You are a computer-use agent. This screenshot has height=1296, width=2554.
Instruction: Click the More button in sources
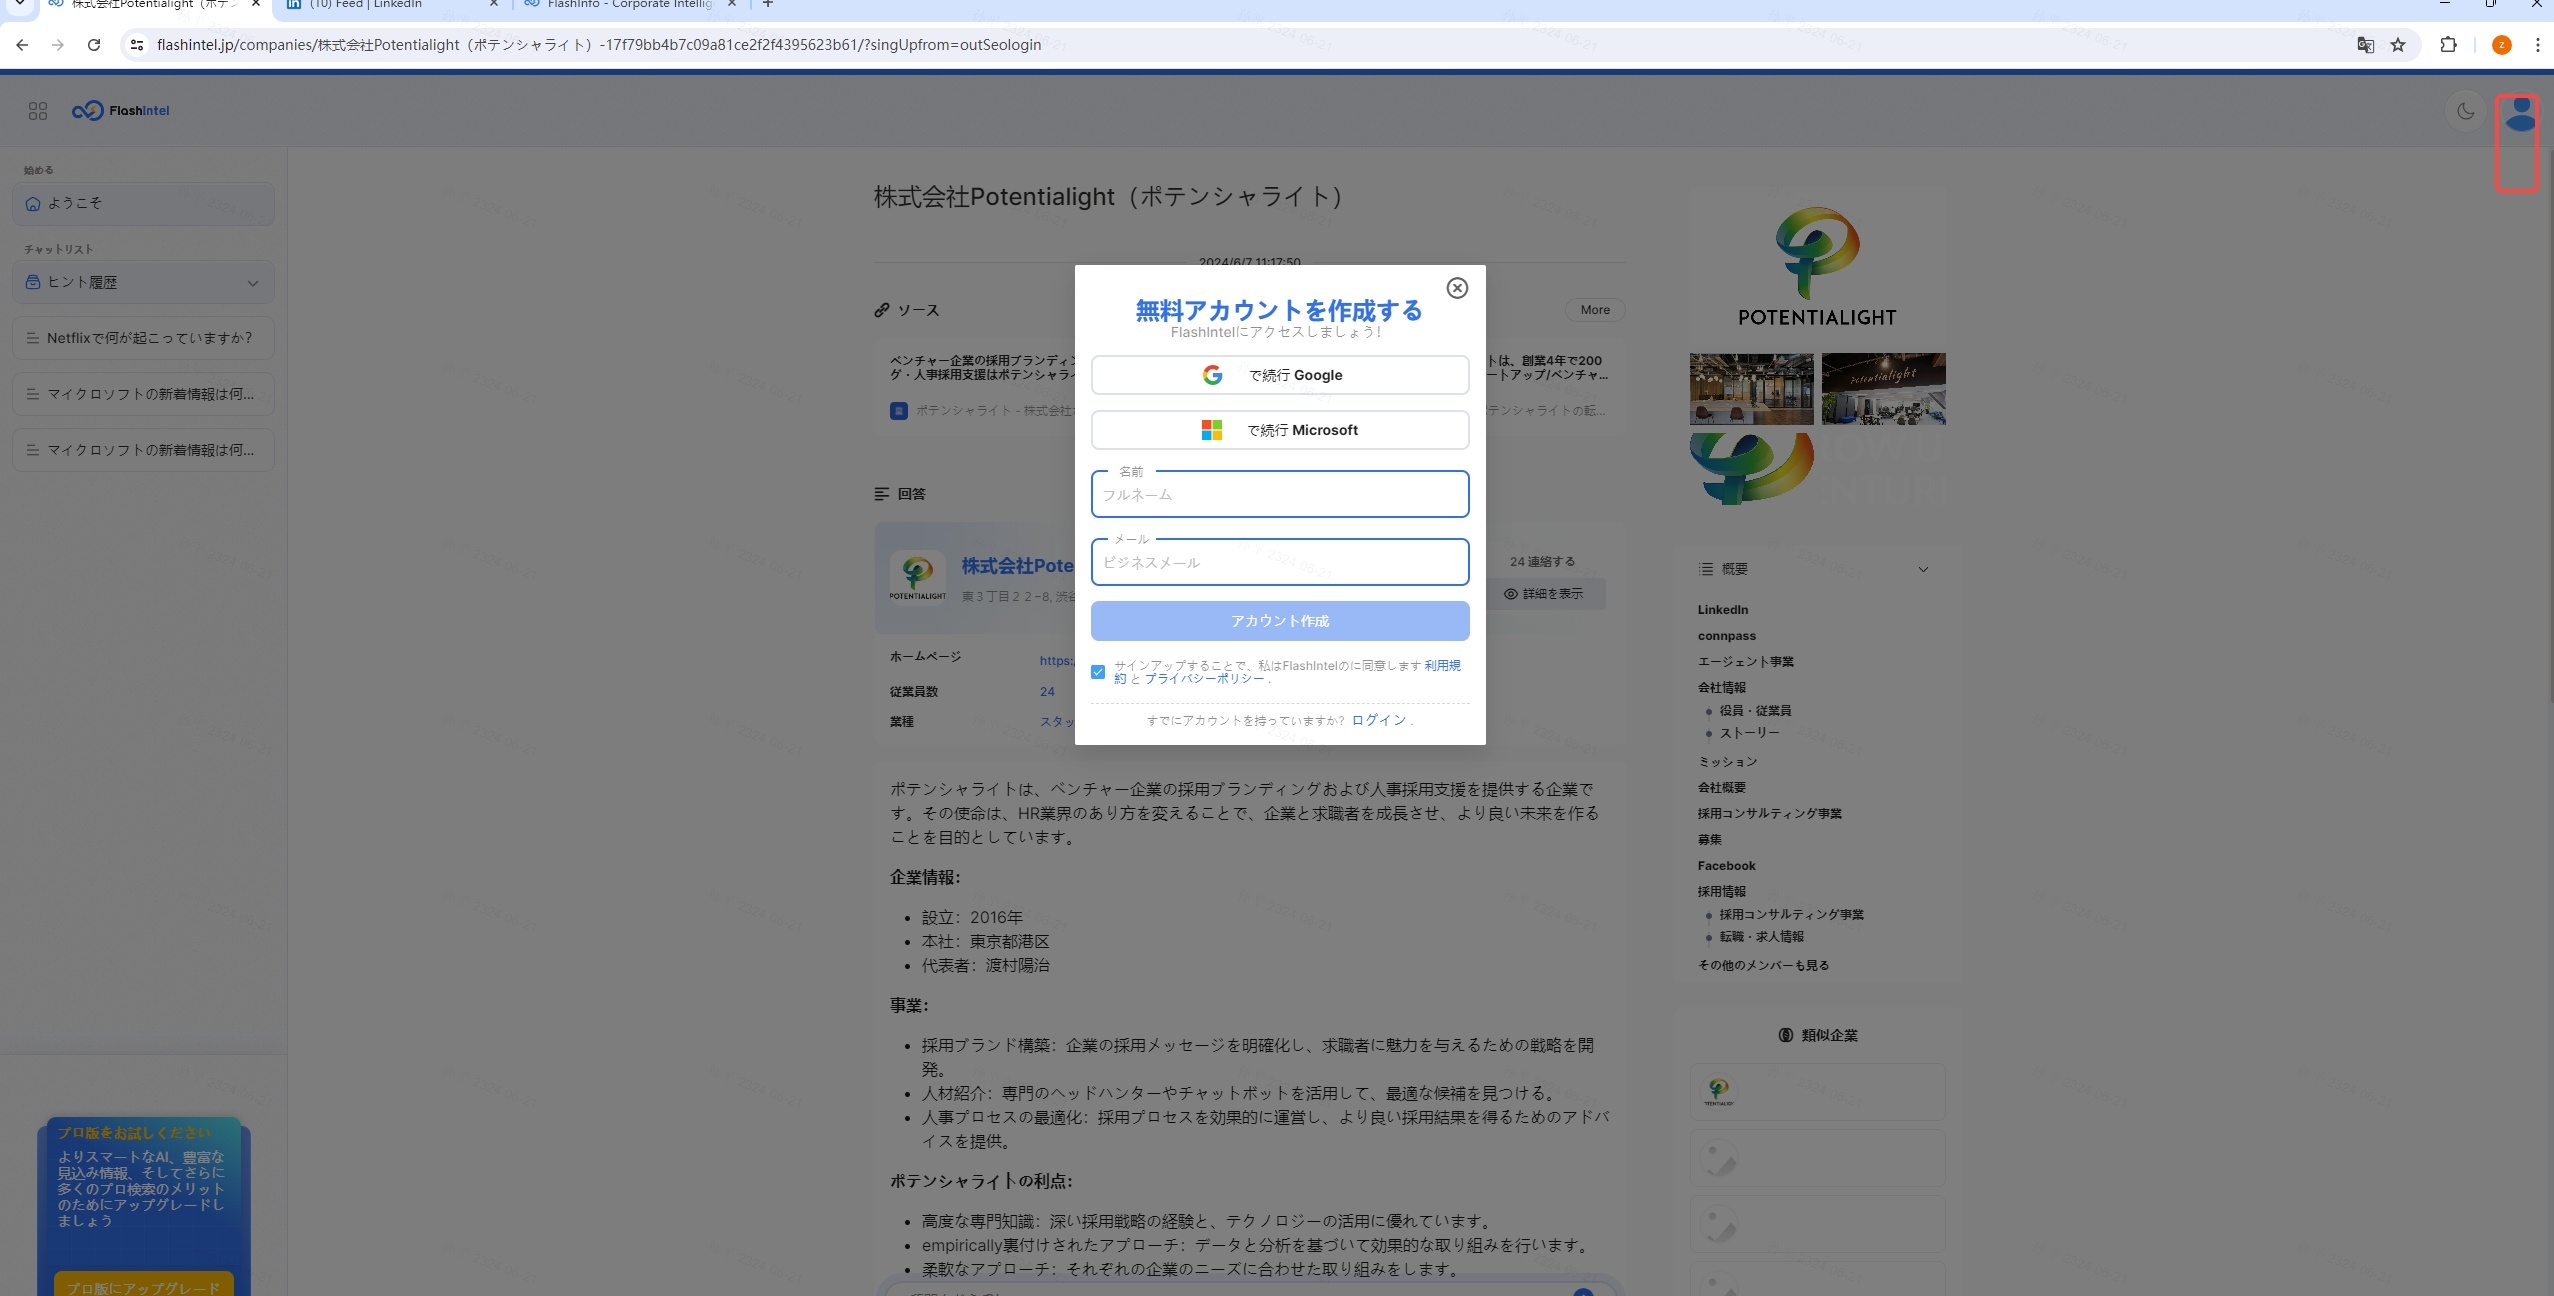click(x=1595, y=310)
